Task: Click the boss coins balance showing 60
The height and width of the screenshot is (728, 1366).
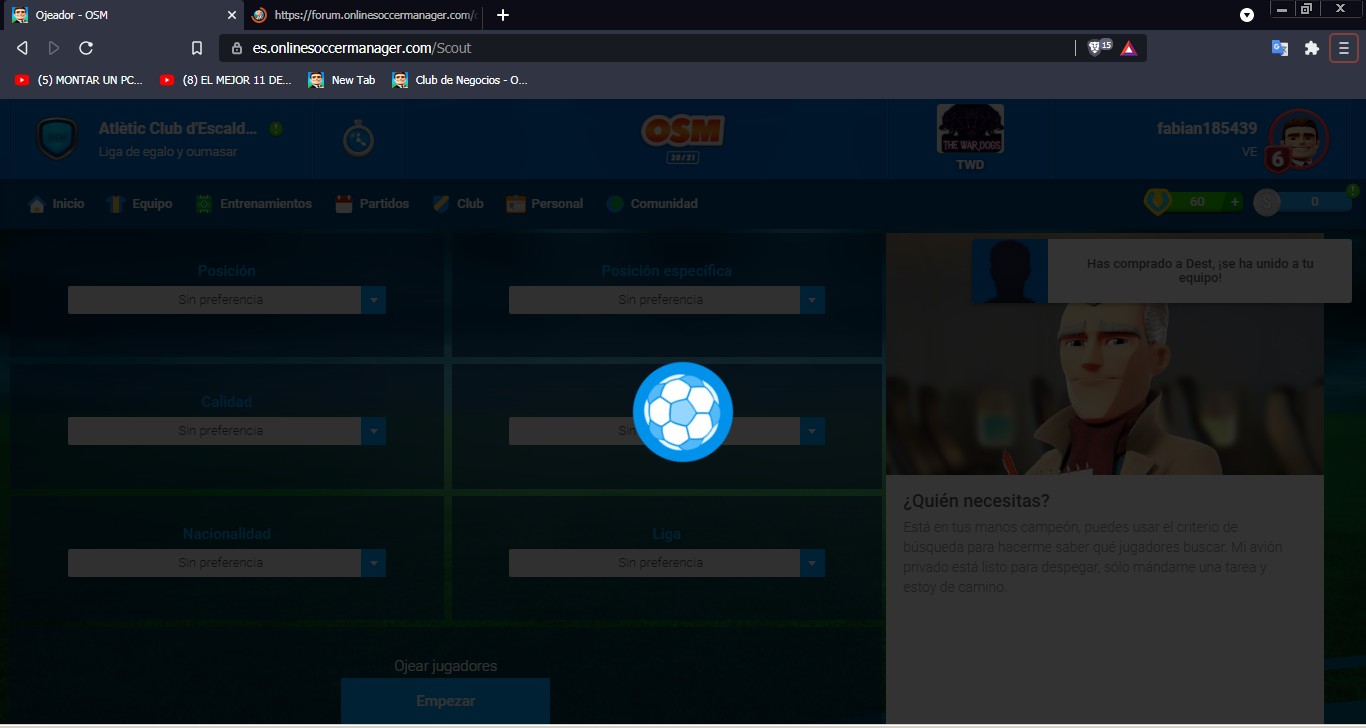Action: 1195,202
